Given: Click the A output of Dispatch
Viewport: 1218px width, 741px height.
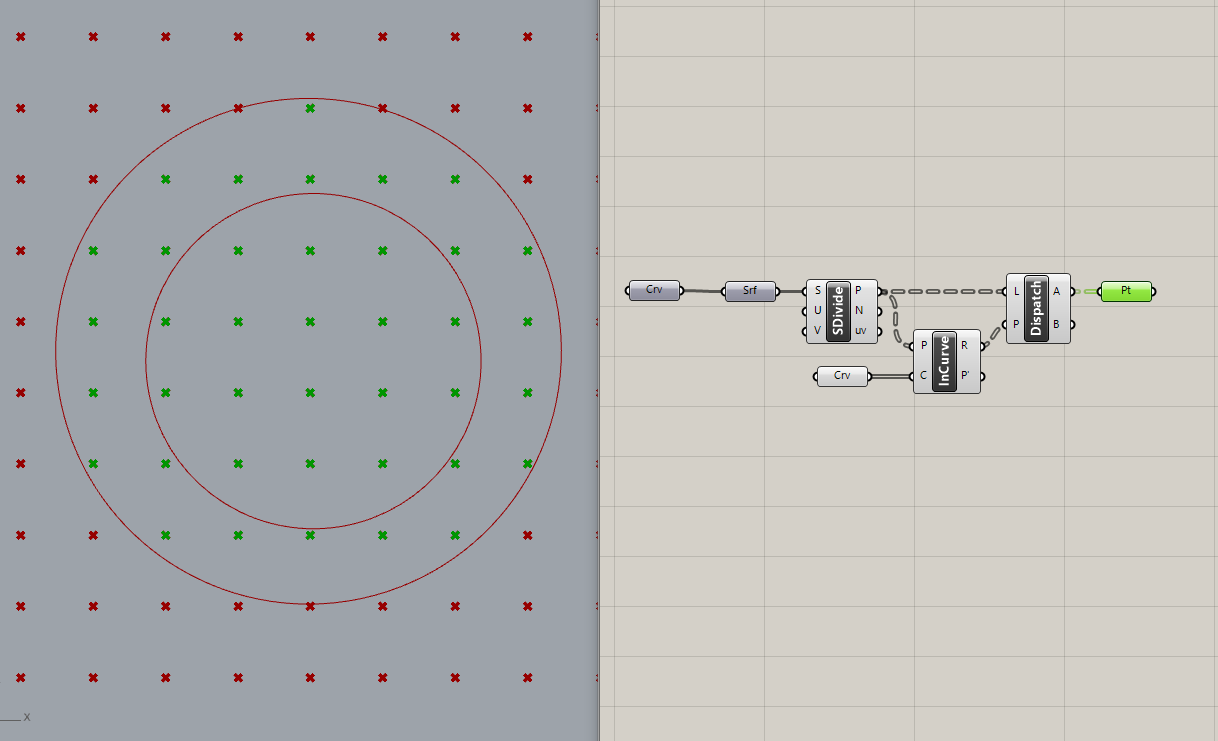Looking at the screenshot, I should point(1056,292).
